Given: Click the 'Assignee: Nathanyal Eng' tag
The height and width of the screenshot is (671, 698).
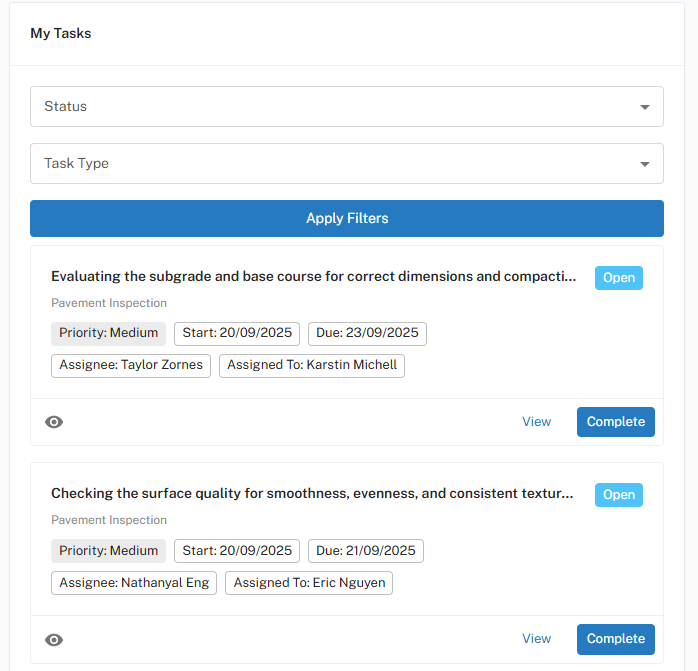Looking at the screenshot, I should coord(134,583).
